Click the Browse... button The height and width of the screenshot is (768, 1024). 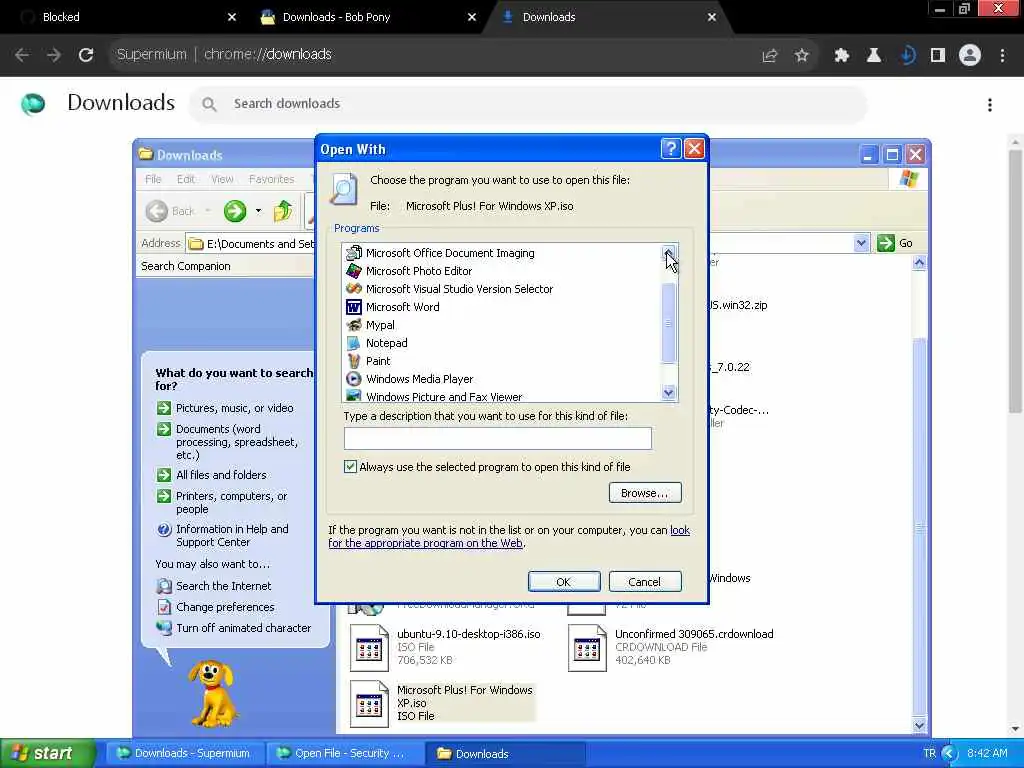pos(645,493)
